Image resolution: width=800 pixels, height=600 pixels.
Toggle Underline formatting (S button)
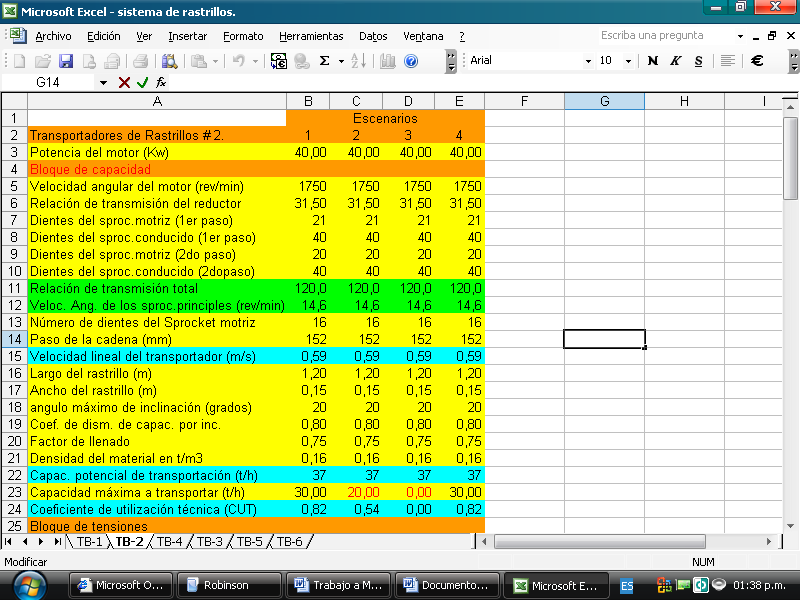[698, 61]
